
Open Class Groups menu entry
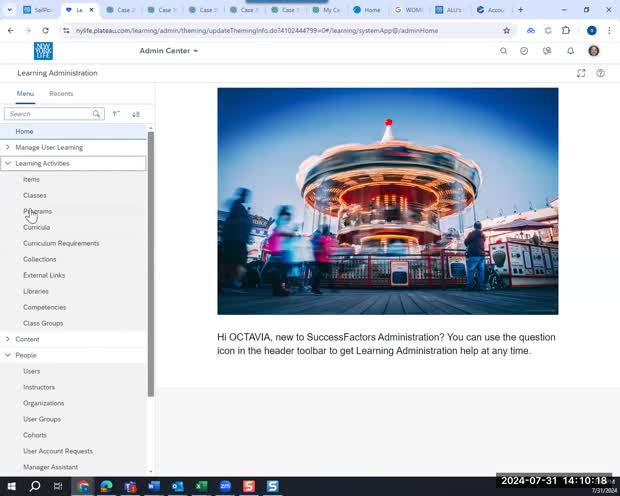click(43, 323)
